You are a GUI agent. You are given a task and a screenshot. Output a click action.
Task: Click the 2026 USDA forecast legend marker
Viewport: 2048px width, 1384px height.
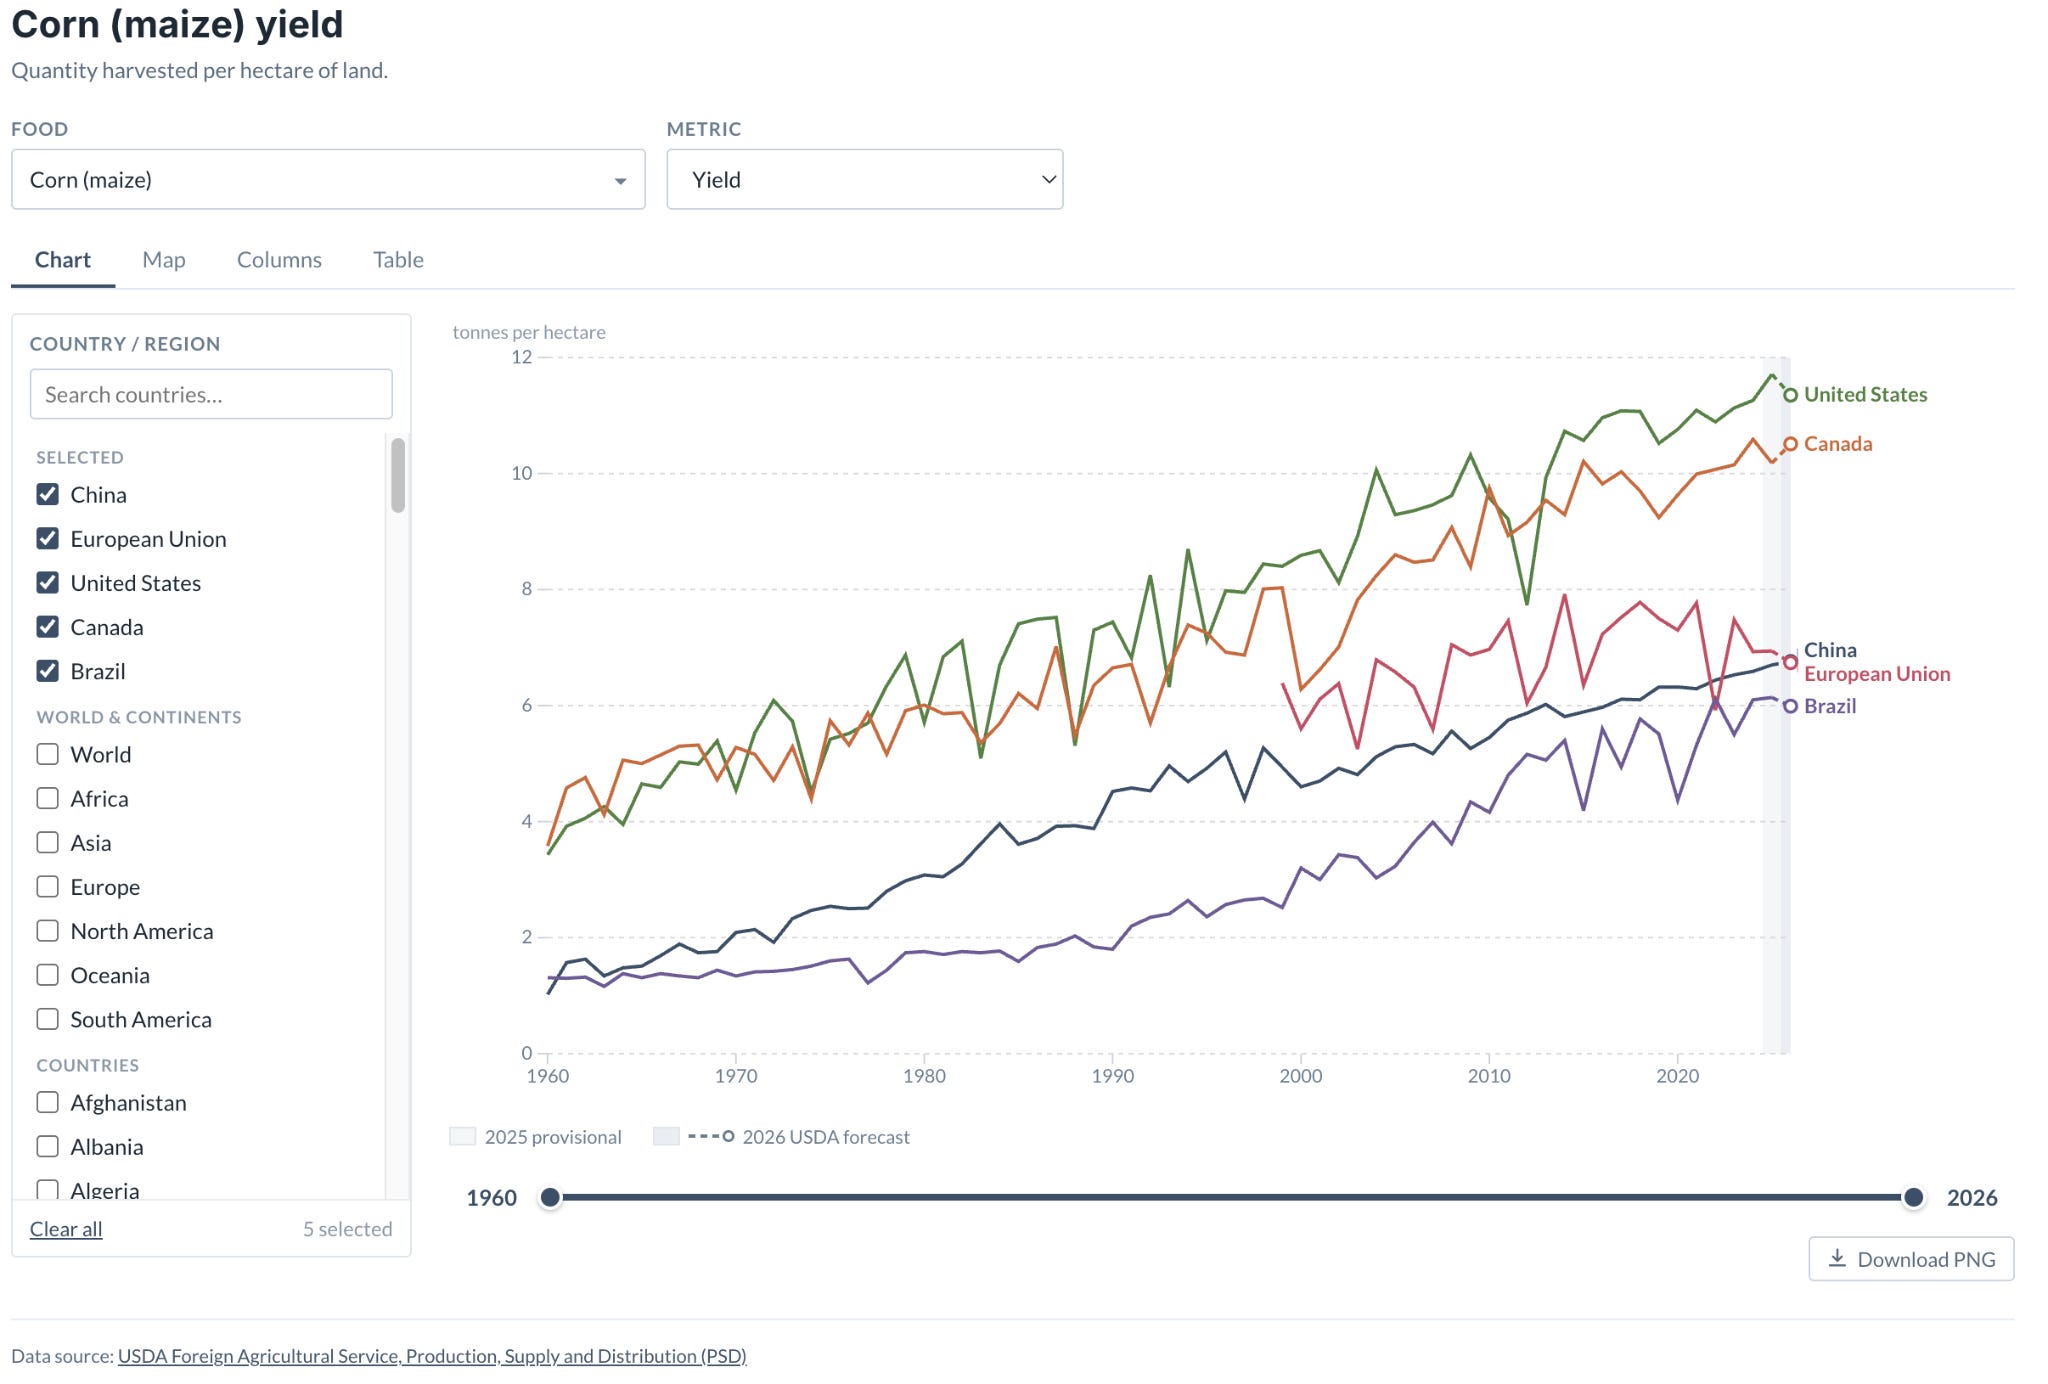[x=711, y=1136]
